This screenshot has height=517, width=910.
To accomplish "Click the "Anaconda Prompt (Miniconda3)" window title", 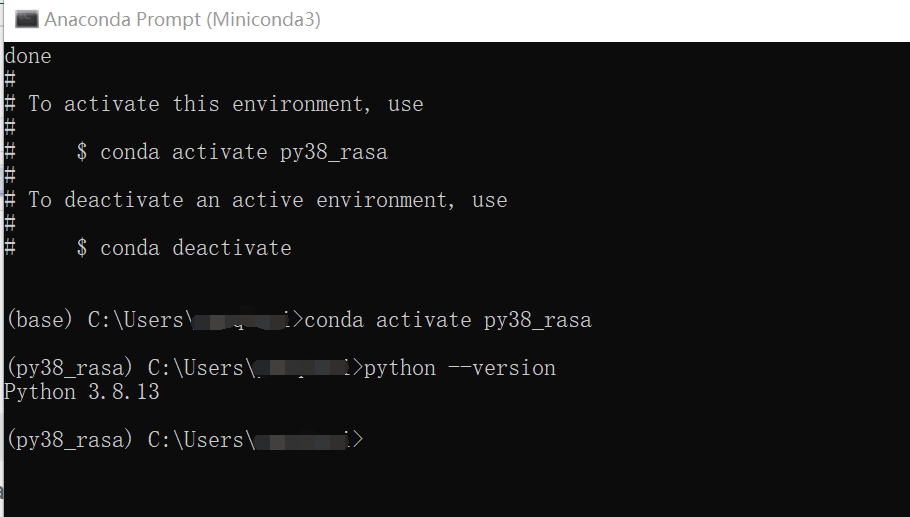I will click(x=182, y=19).
